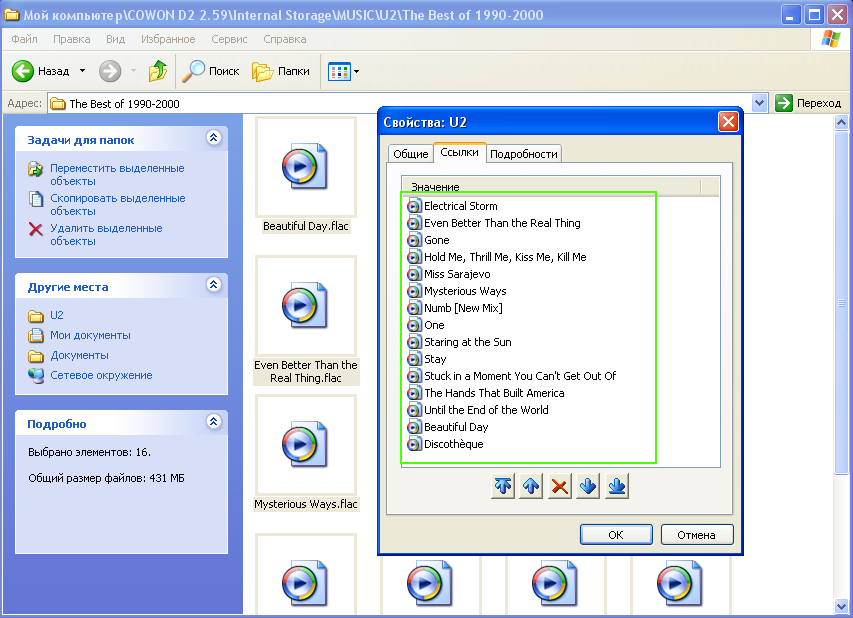Move item up with up arrow button
853x618 pixels.
531,486
